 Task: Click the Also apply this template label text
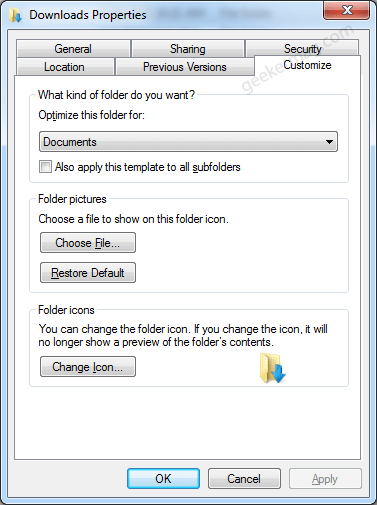148,167
